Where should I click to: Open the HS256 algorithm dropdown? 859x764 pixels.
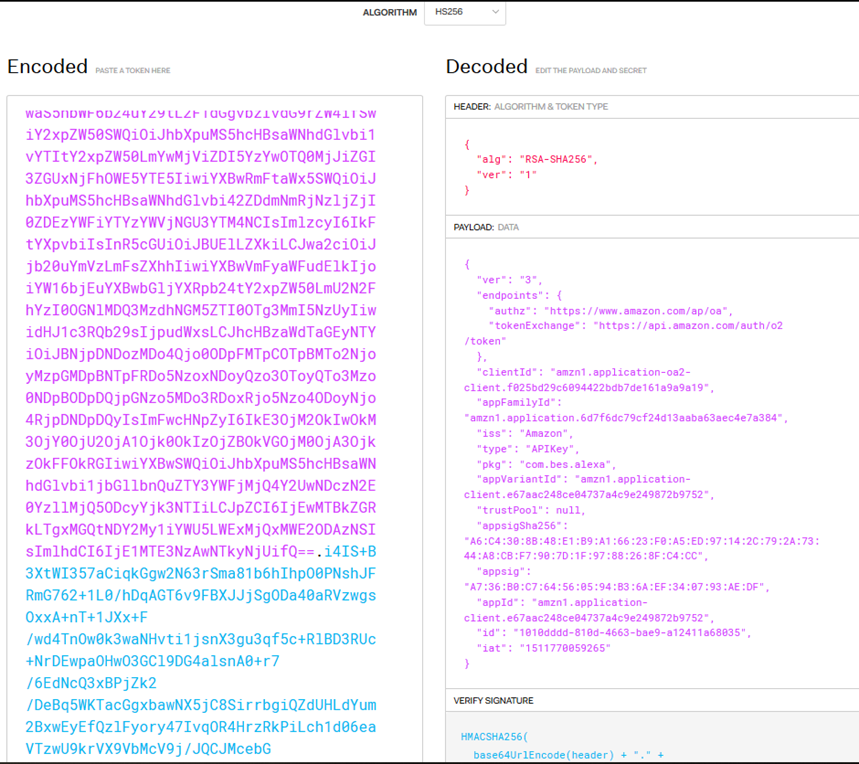tap(465, 12)
